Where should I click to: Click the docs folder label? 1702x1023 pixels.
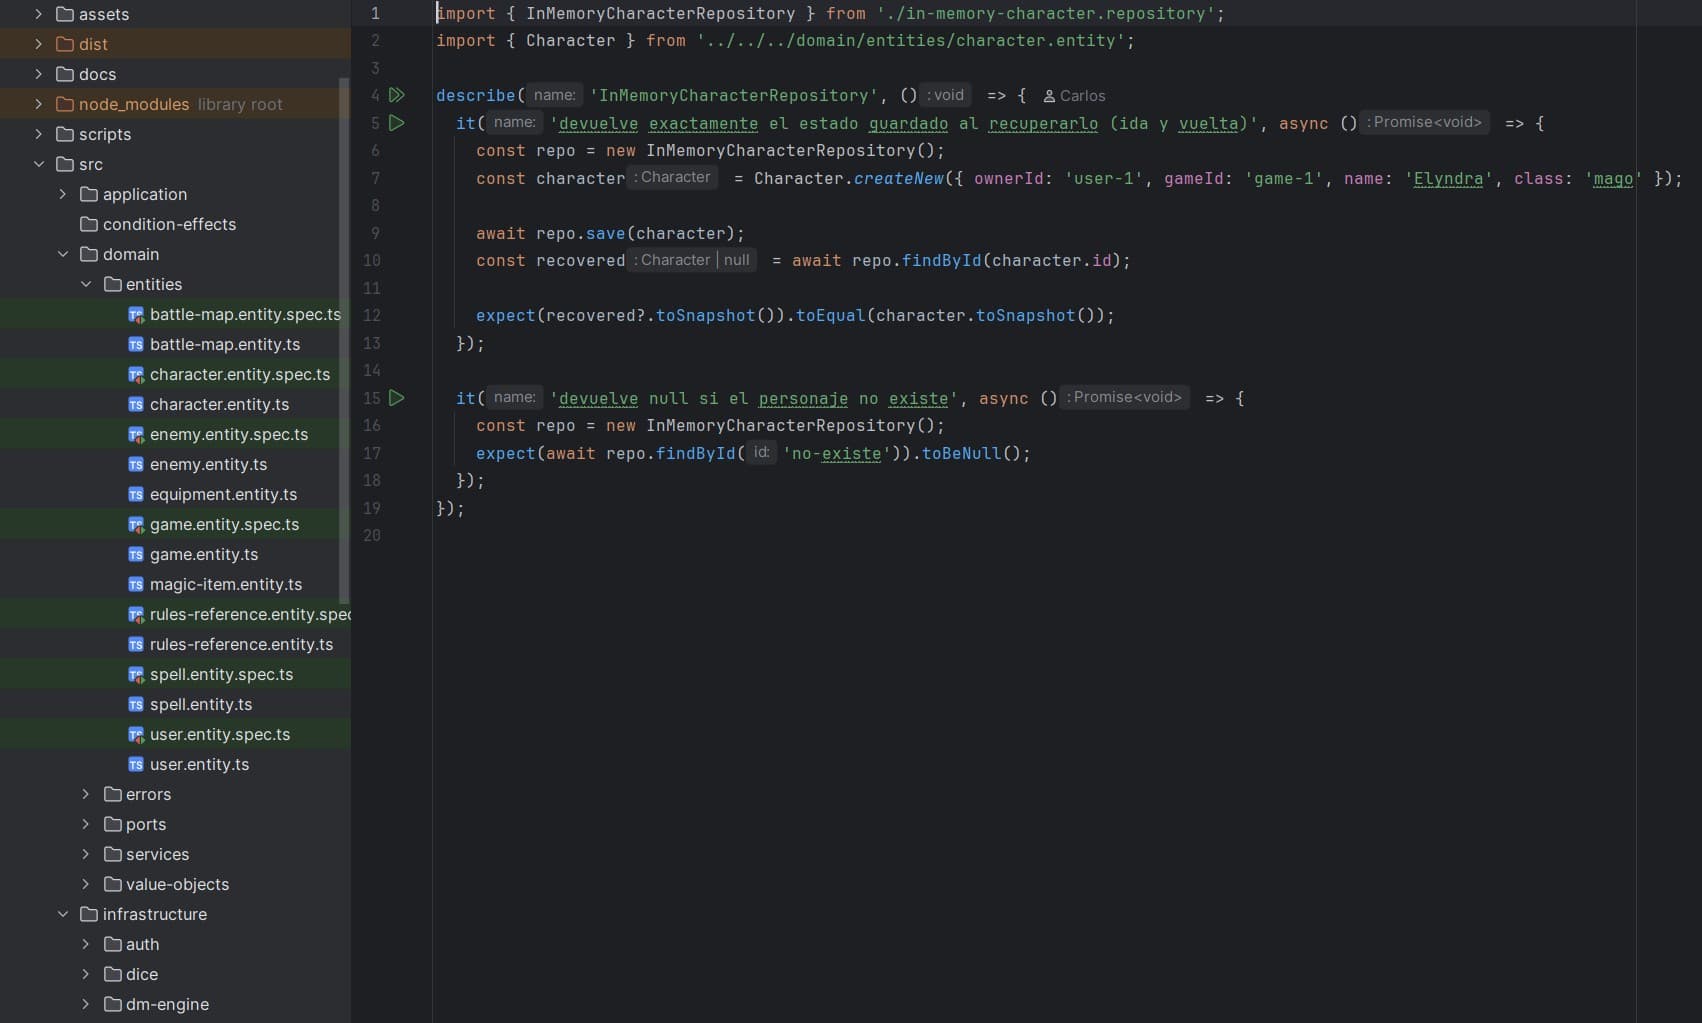tap(97, 74)
